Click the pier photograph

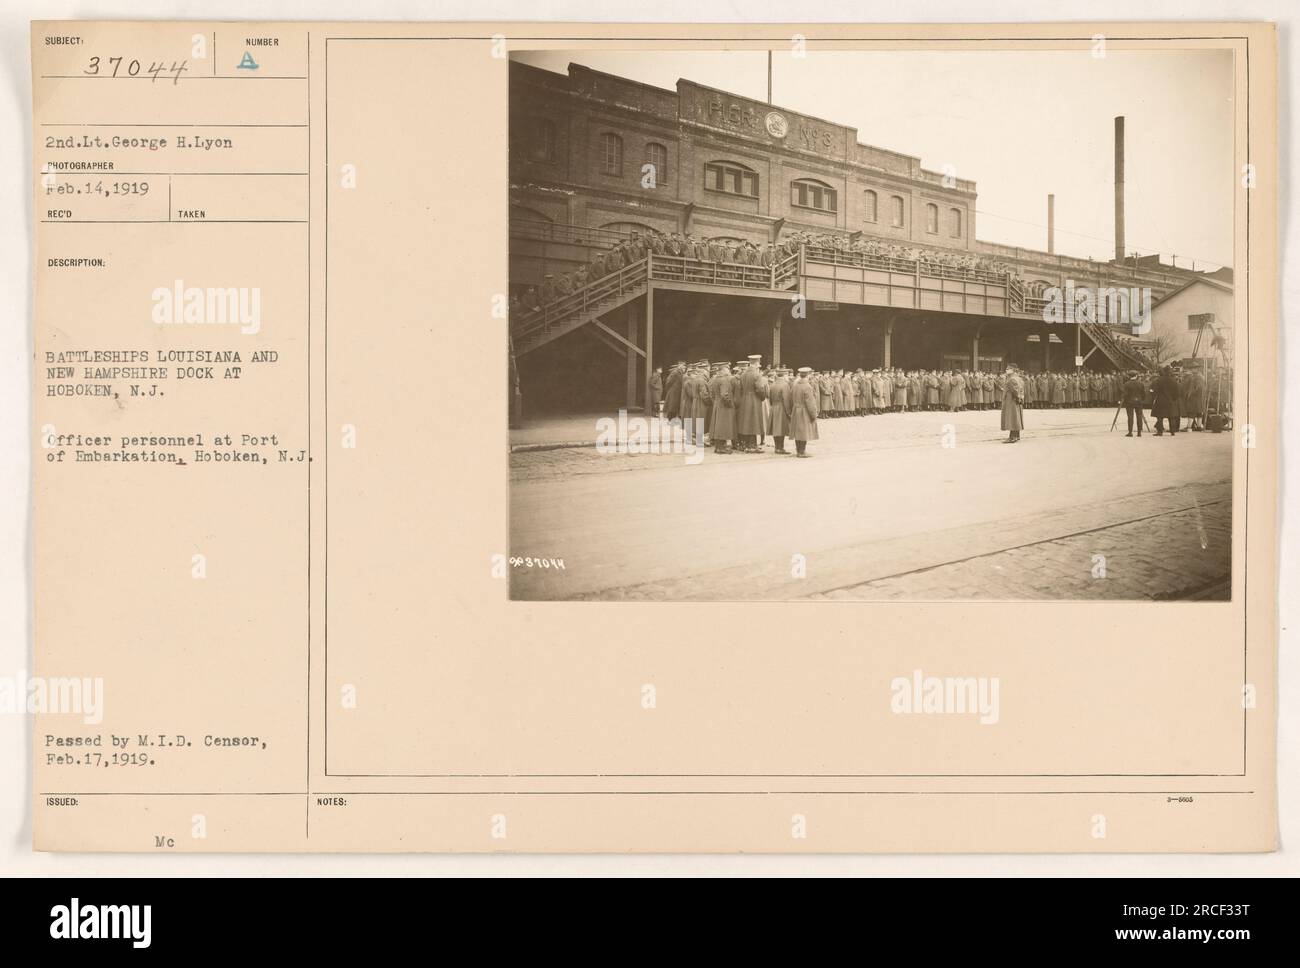(x=870, y=325)
